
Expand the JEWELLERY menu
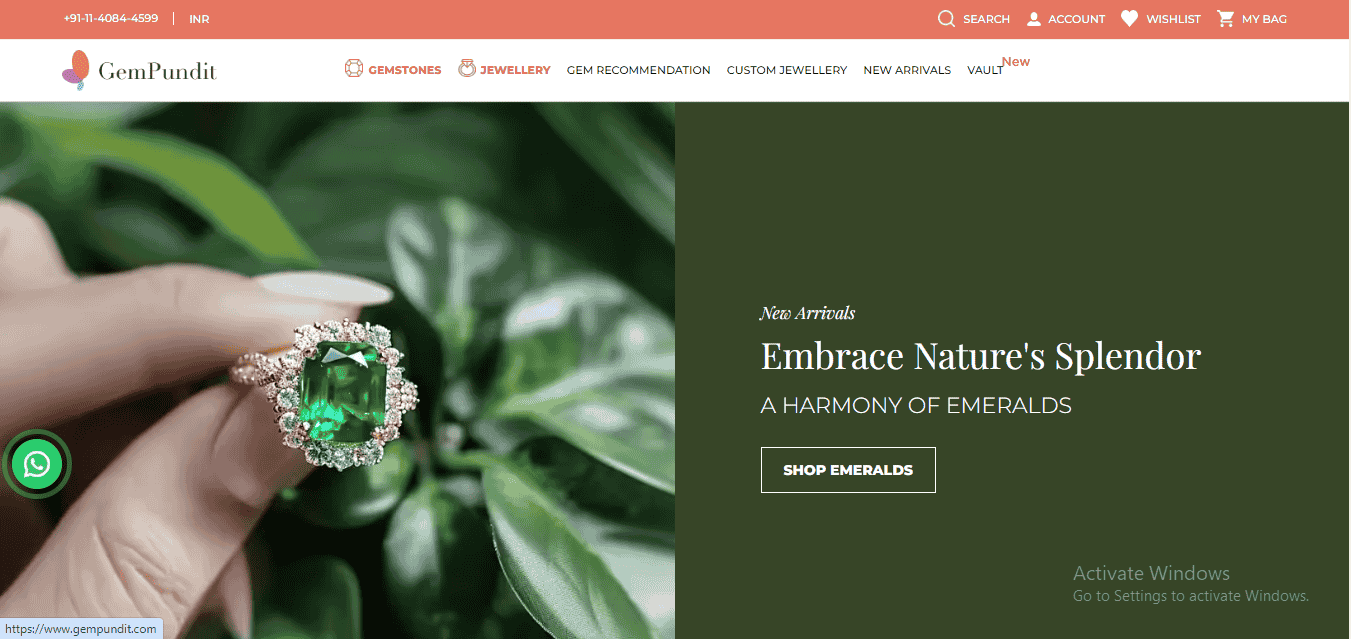click(515, 70)
